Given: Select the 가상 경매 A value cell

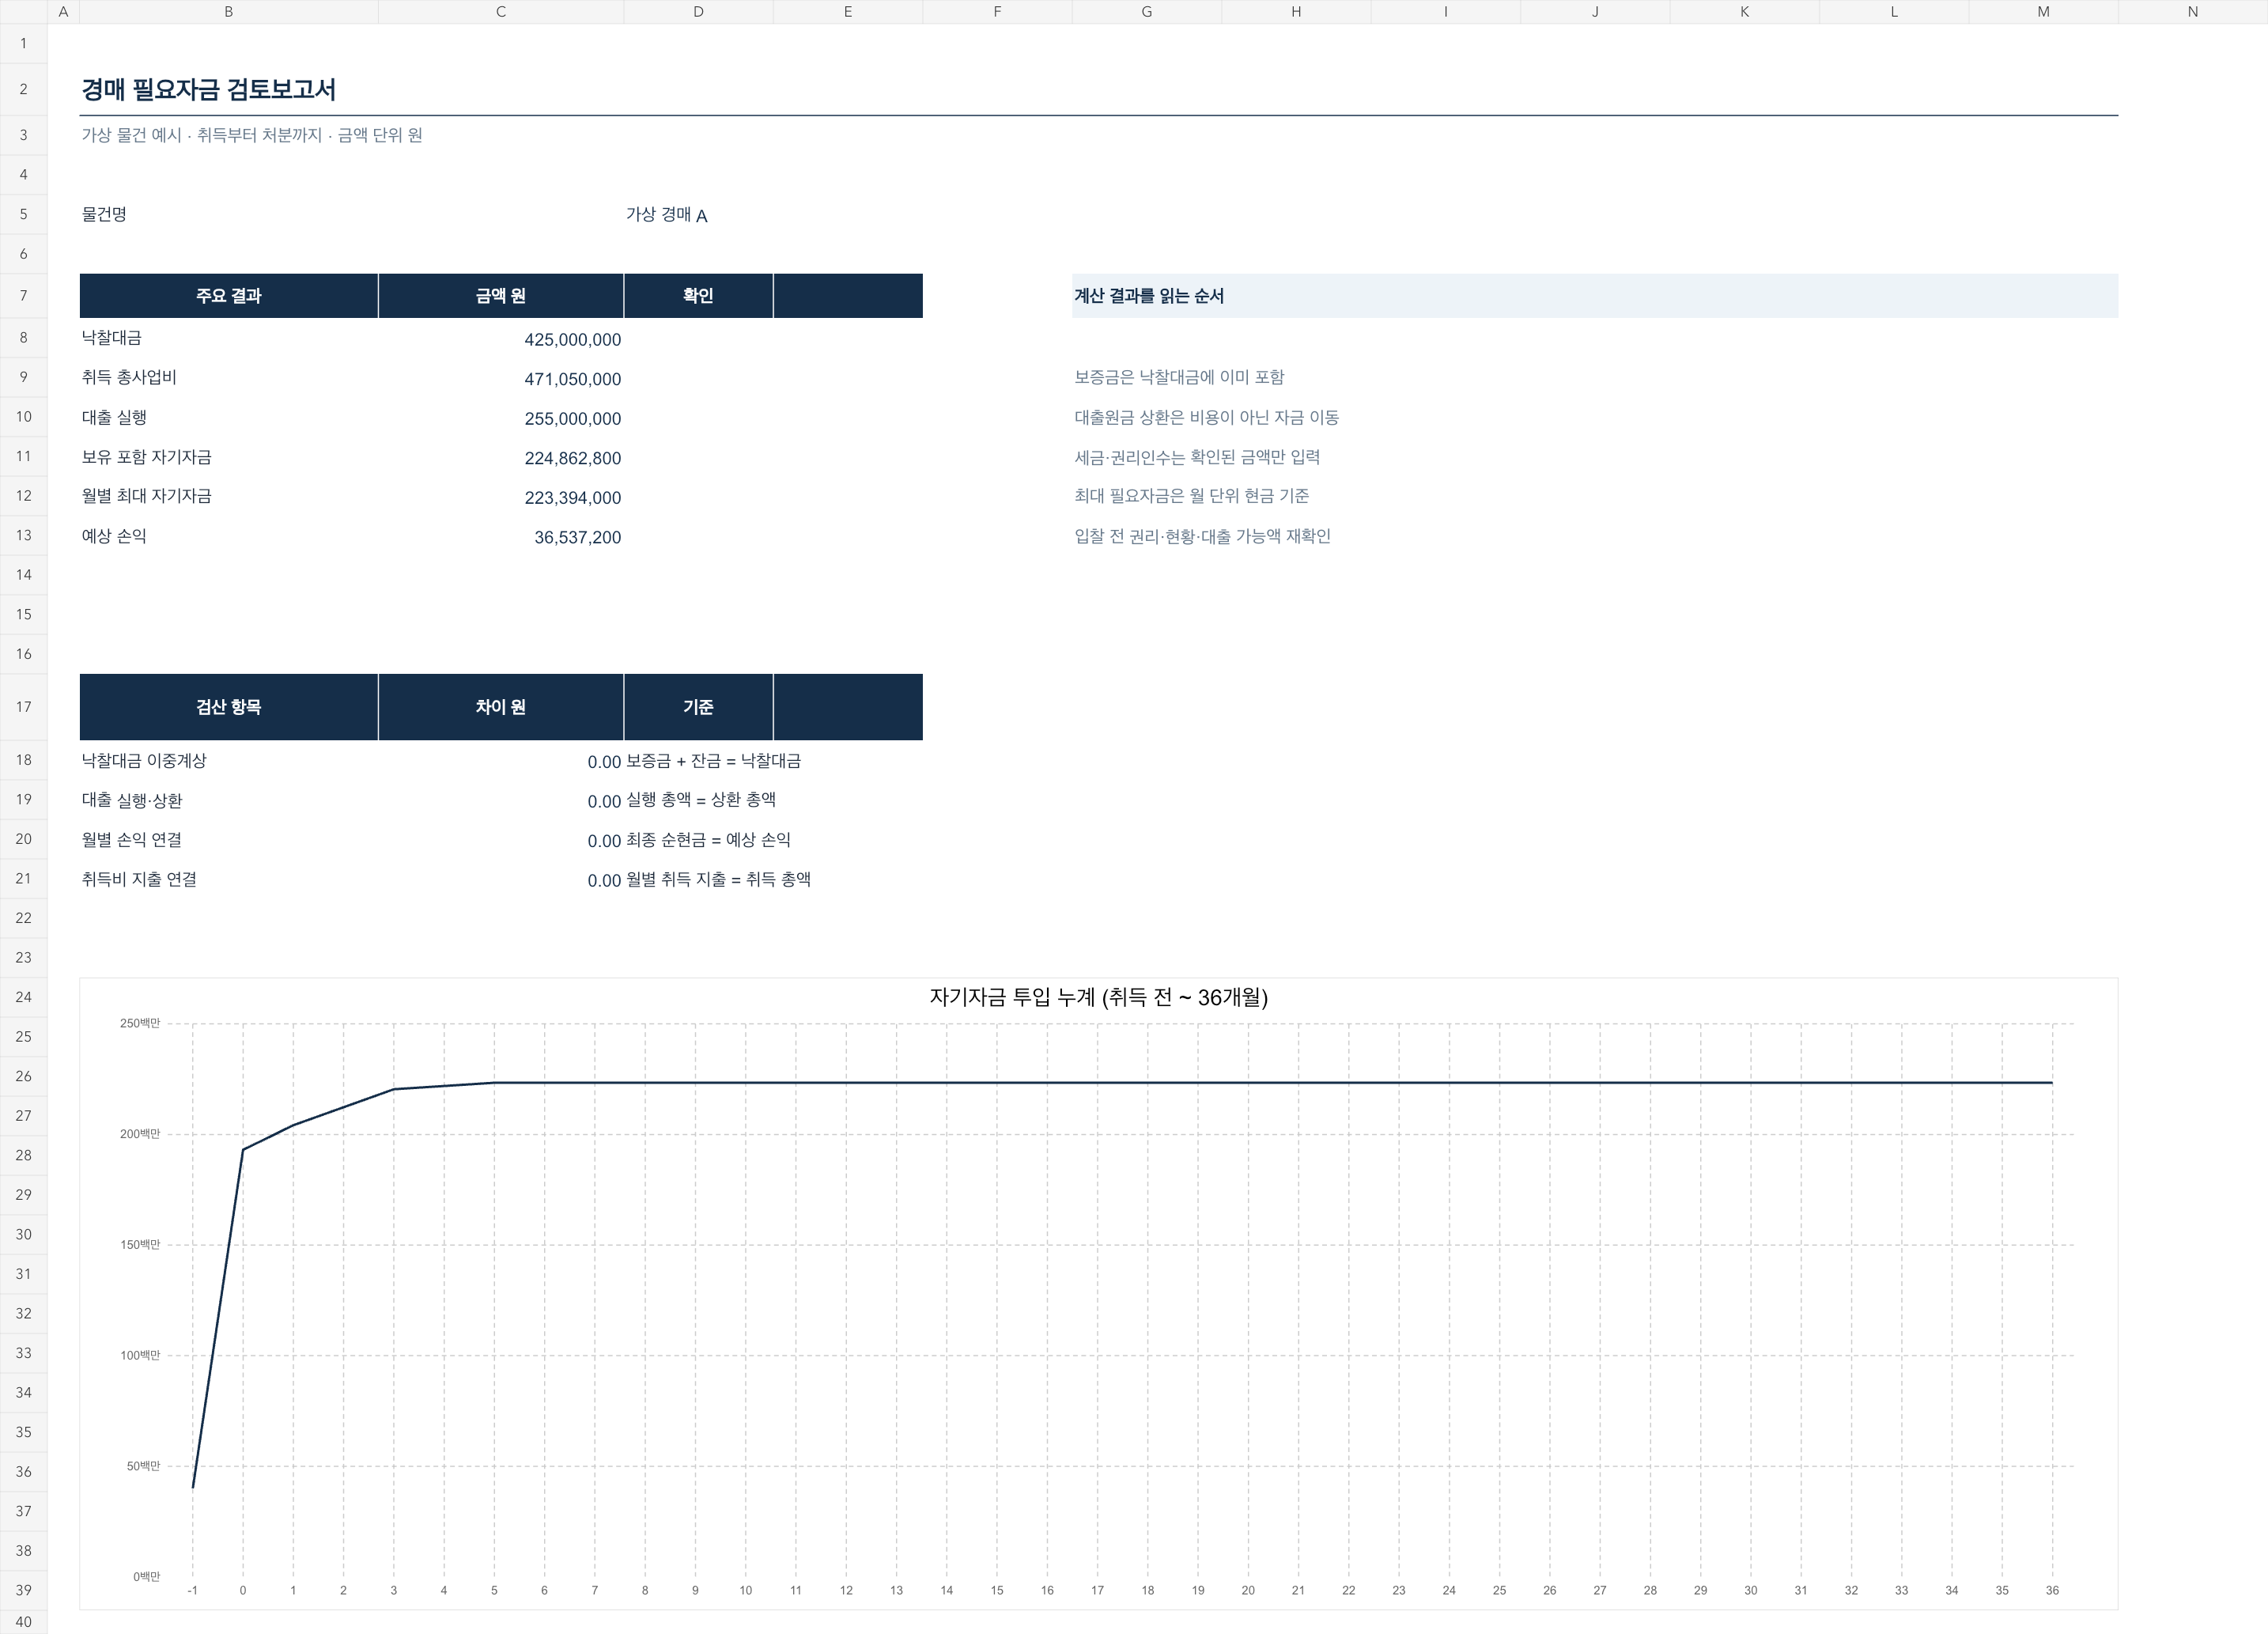Looking at the screenshot, I should pyautogui.click(x=698, y=214).
